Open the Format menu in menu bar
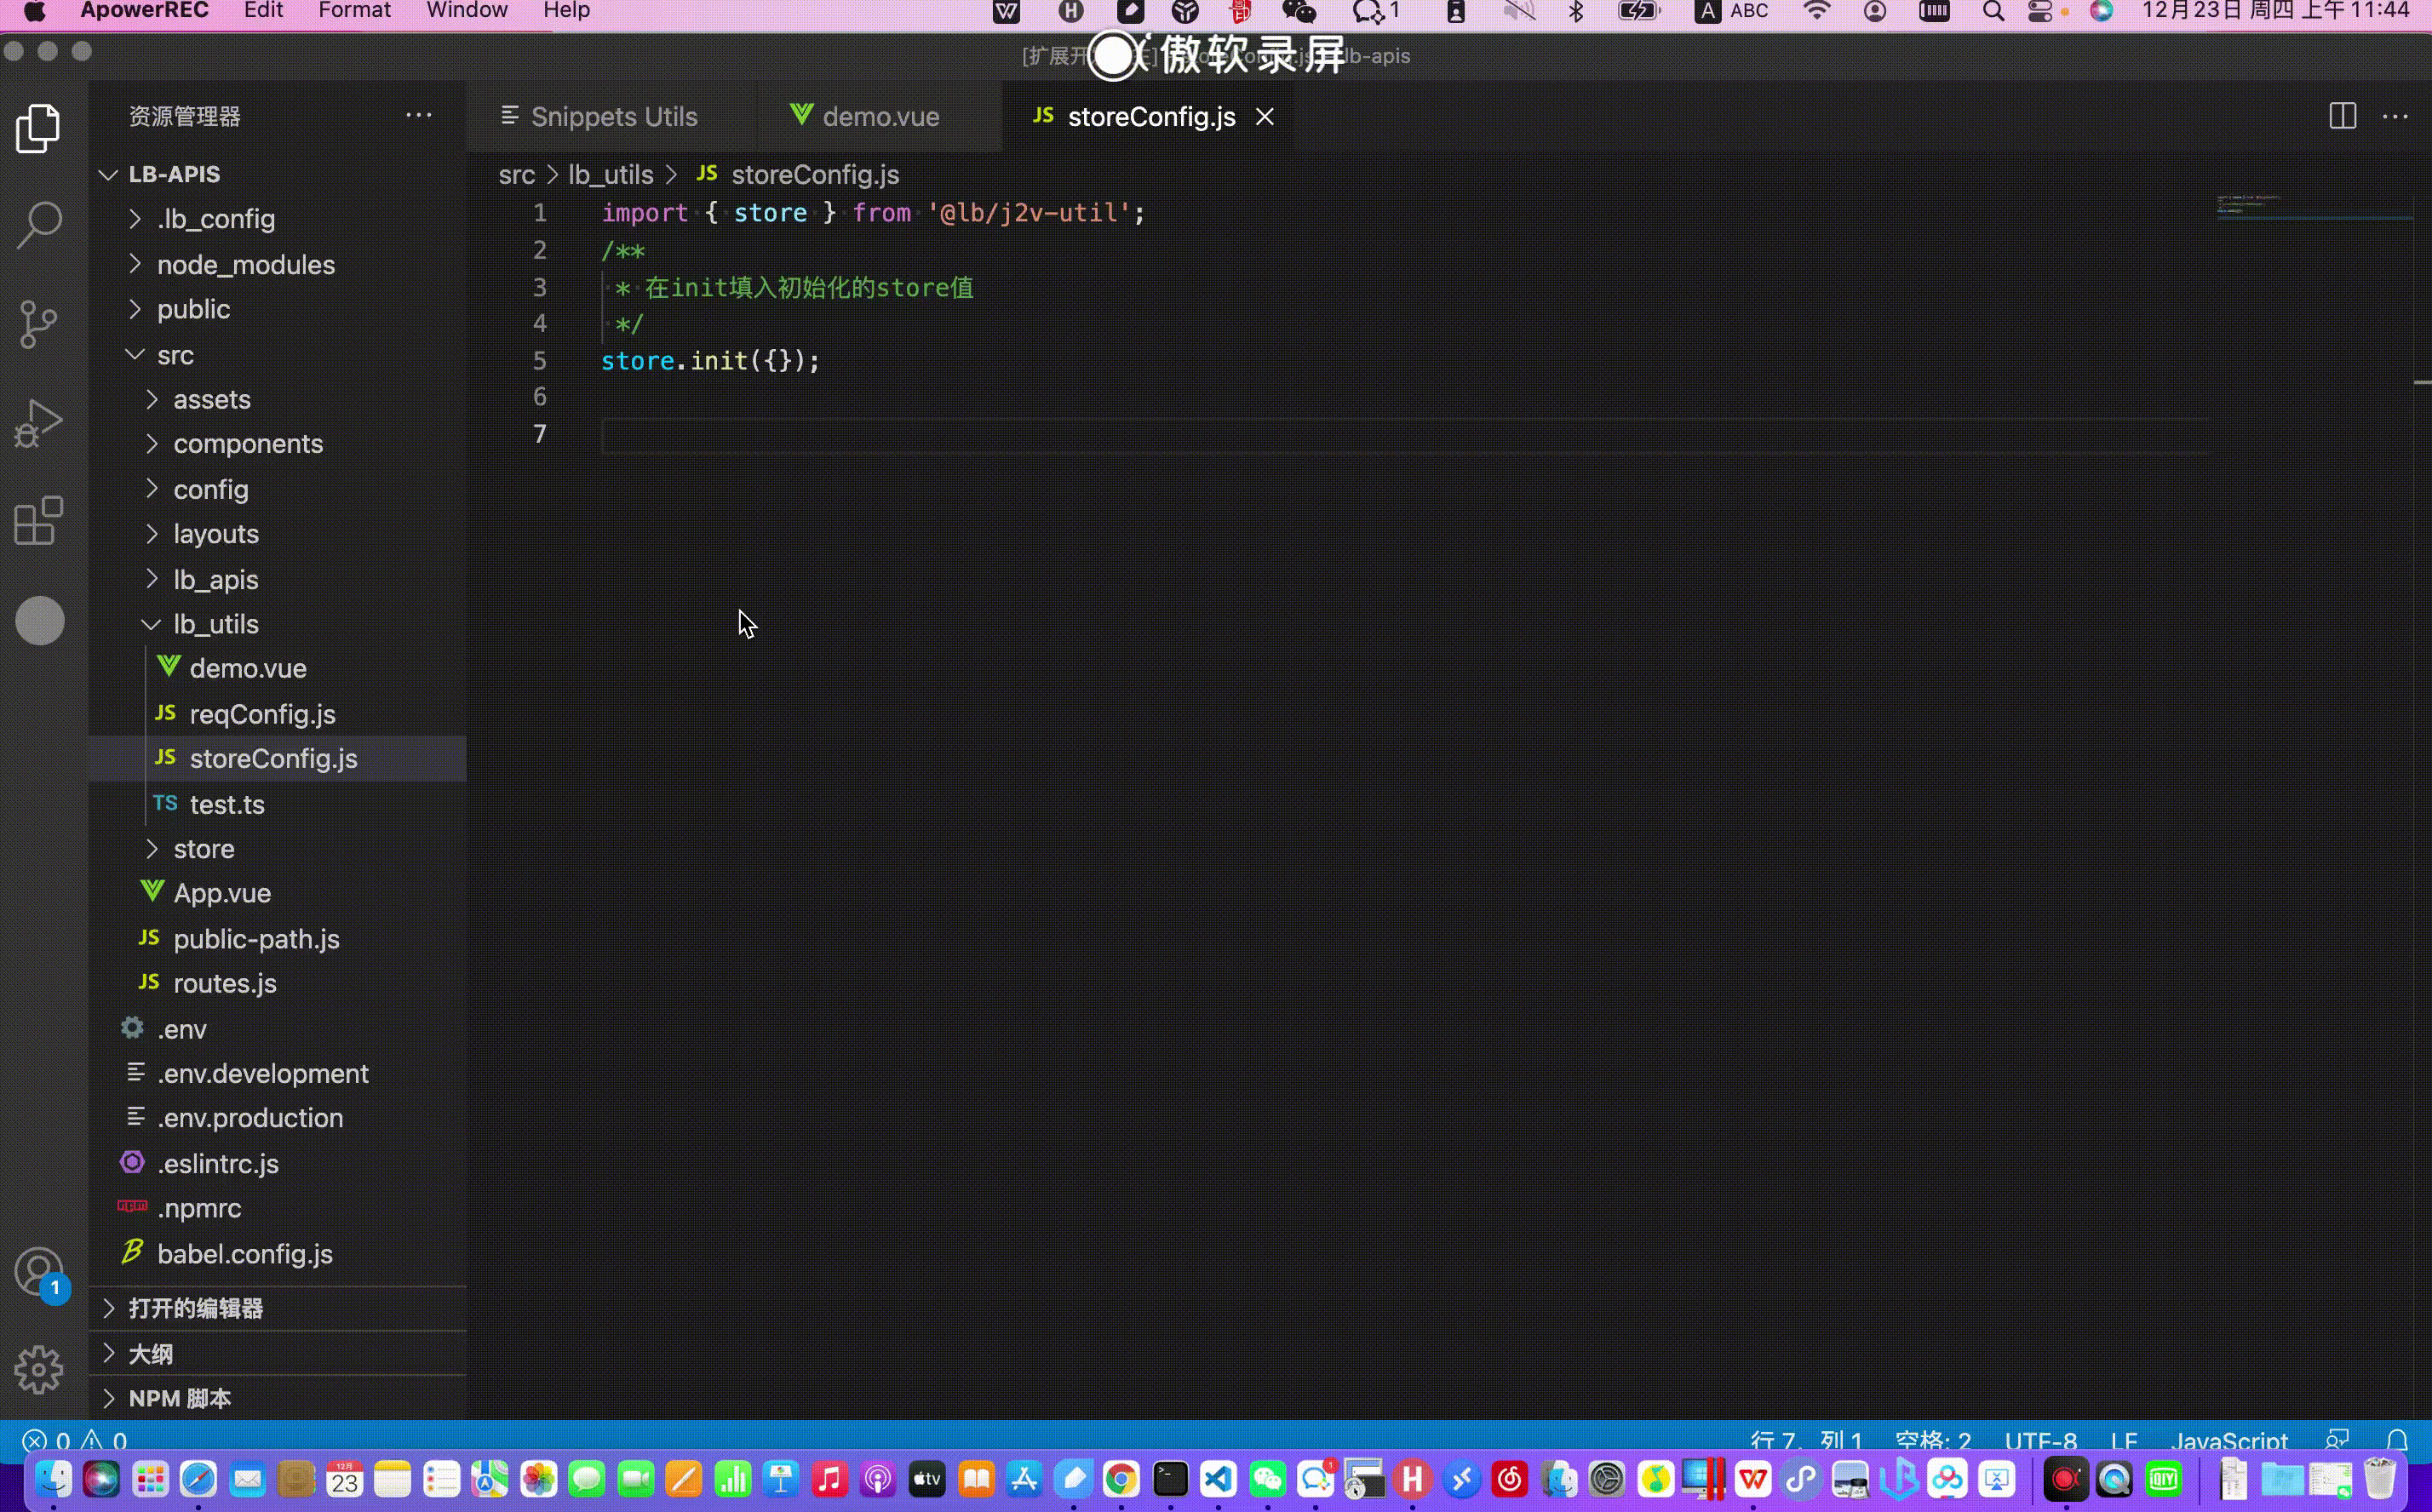The image size is (2432, 1512). click(x=354, y=11)
